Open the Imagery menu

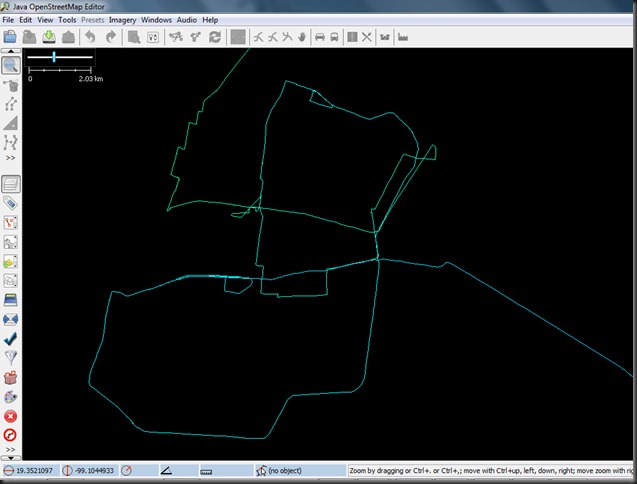[x=122, y=19]
